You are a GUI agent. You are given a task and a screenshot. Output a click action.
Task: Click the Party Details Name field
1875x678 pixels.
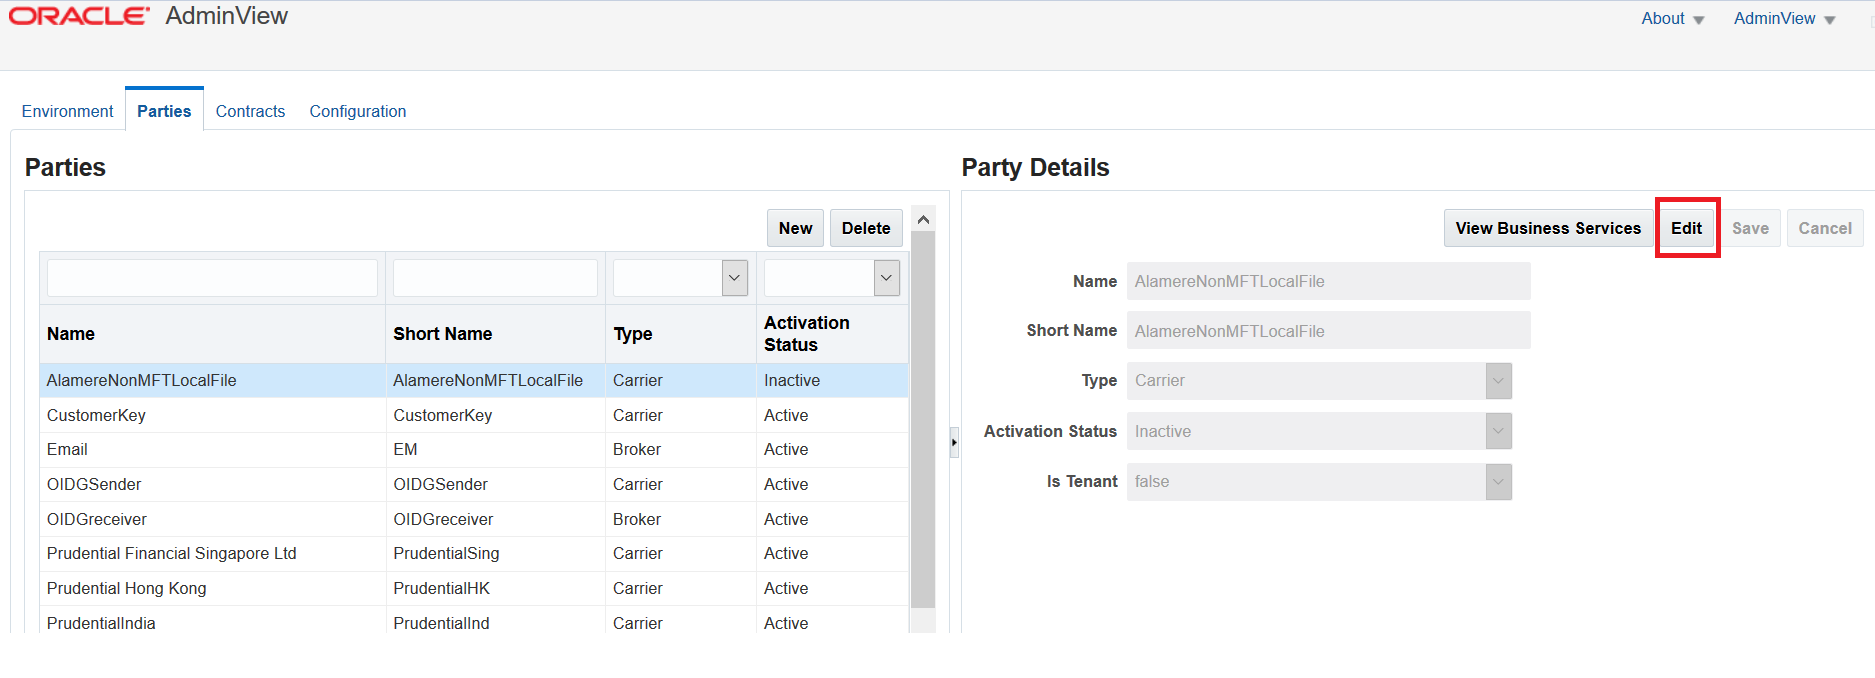[x=1328, y=281]
